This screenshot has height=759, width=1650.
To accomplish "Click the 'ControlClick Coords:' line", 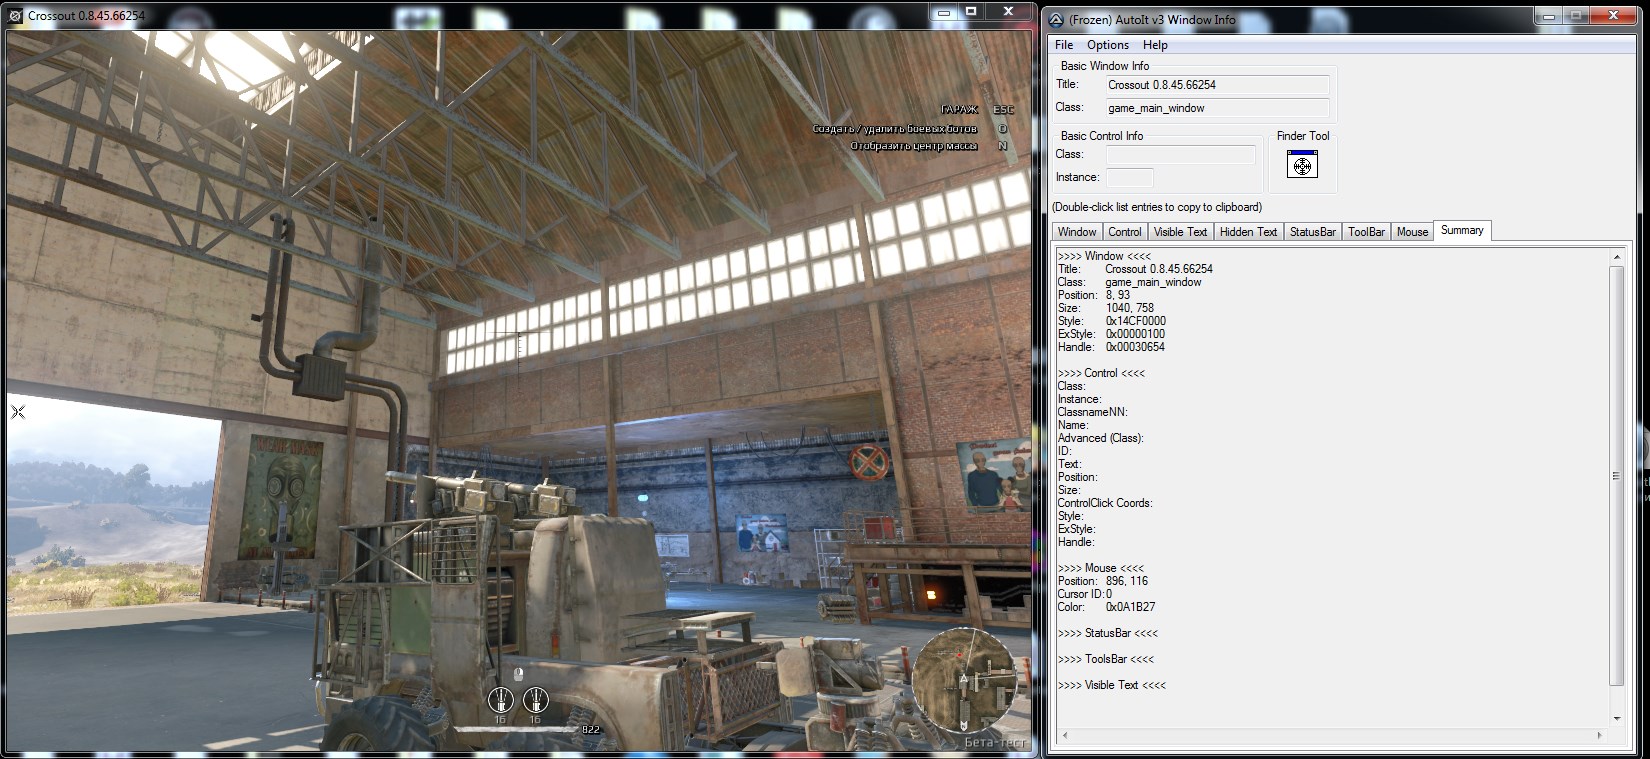I will (x=1105, y=503).
